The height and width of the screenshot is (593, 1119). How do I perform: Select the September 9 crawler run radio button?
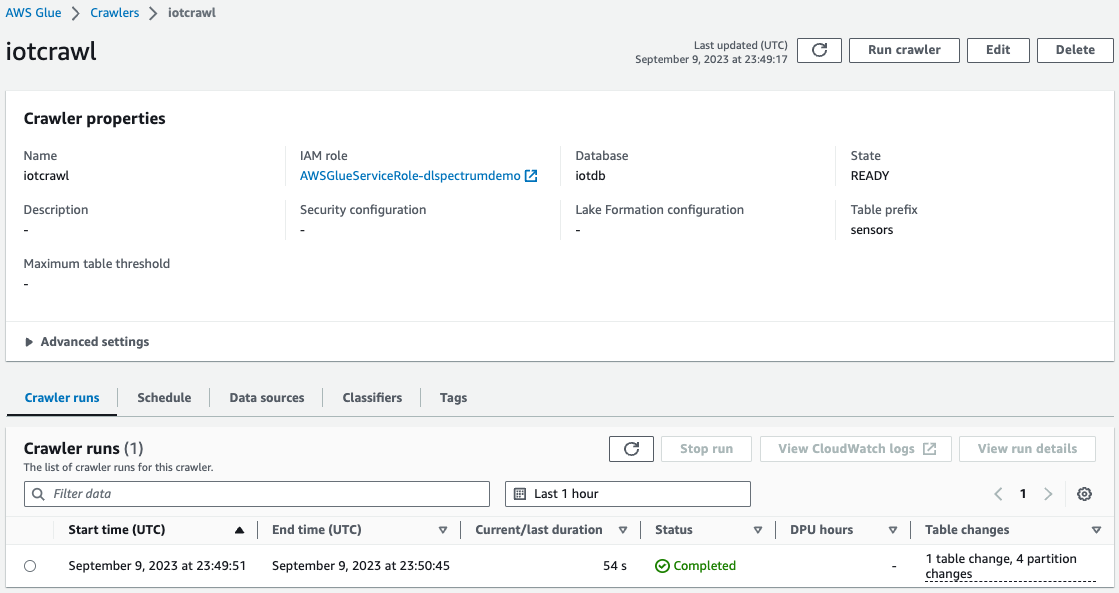30,566
